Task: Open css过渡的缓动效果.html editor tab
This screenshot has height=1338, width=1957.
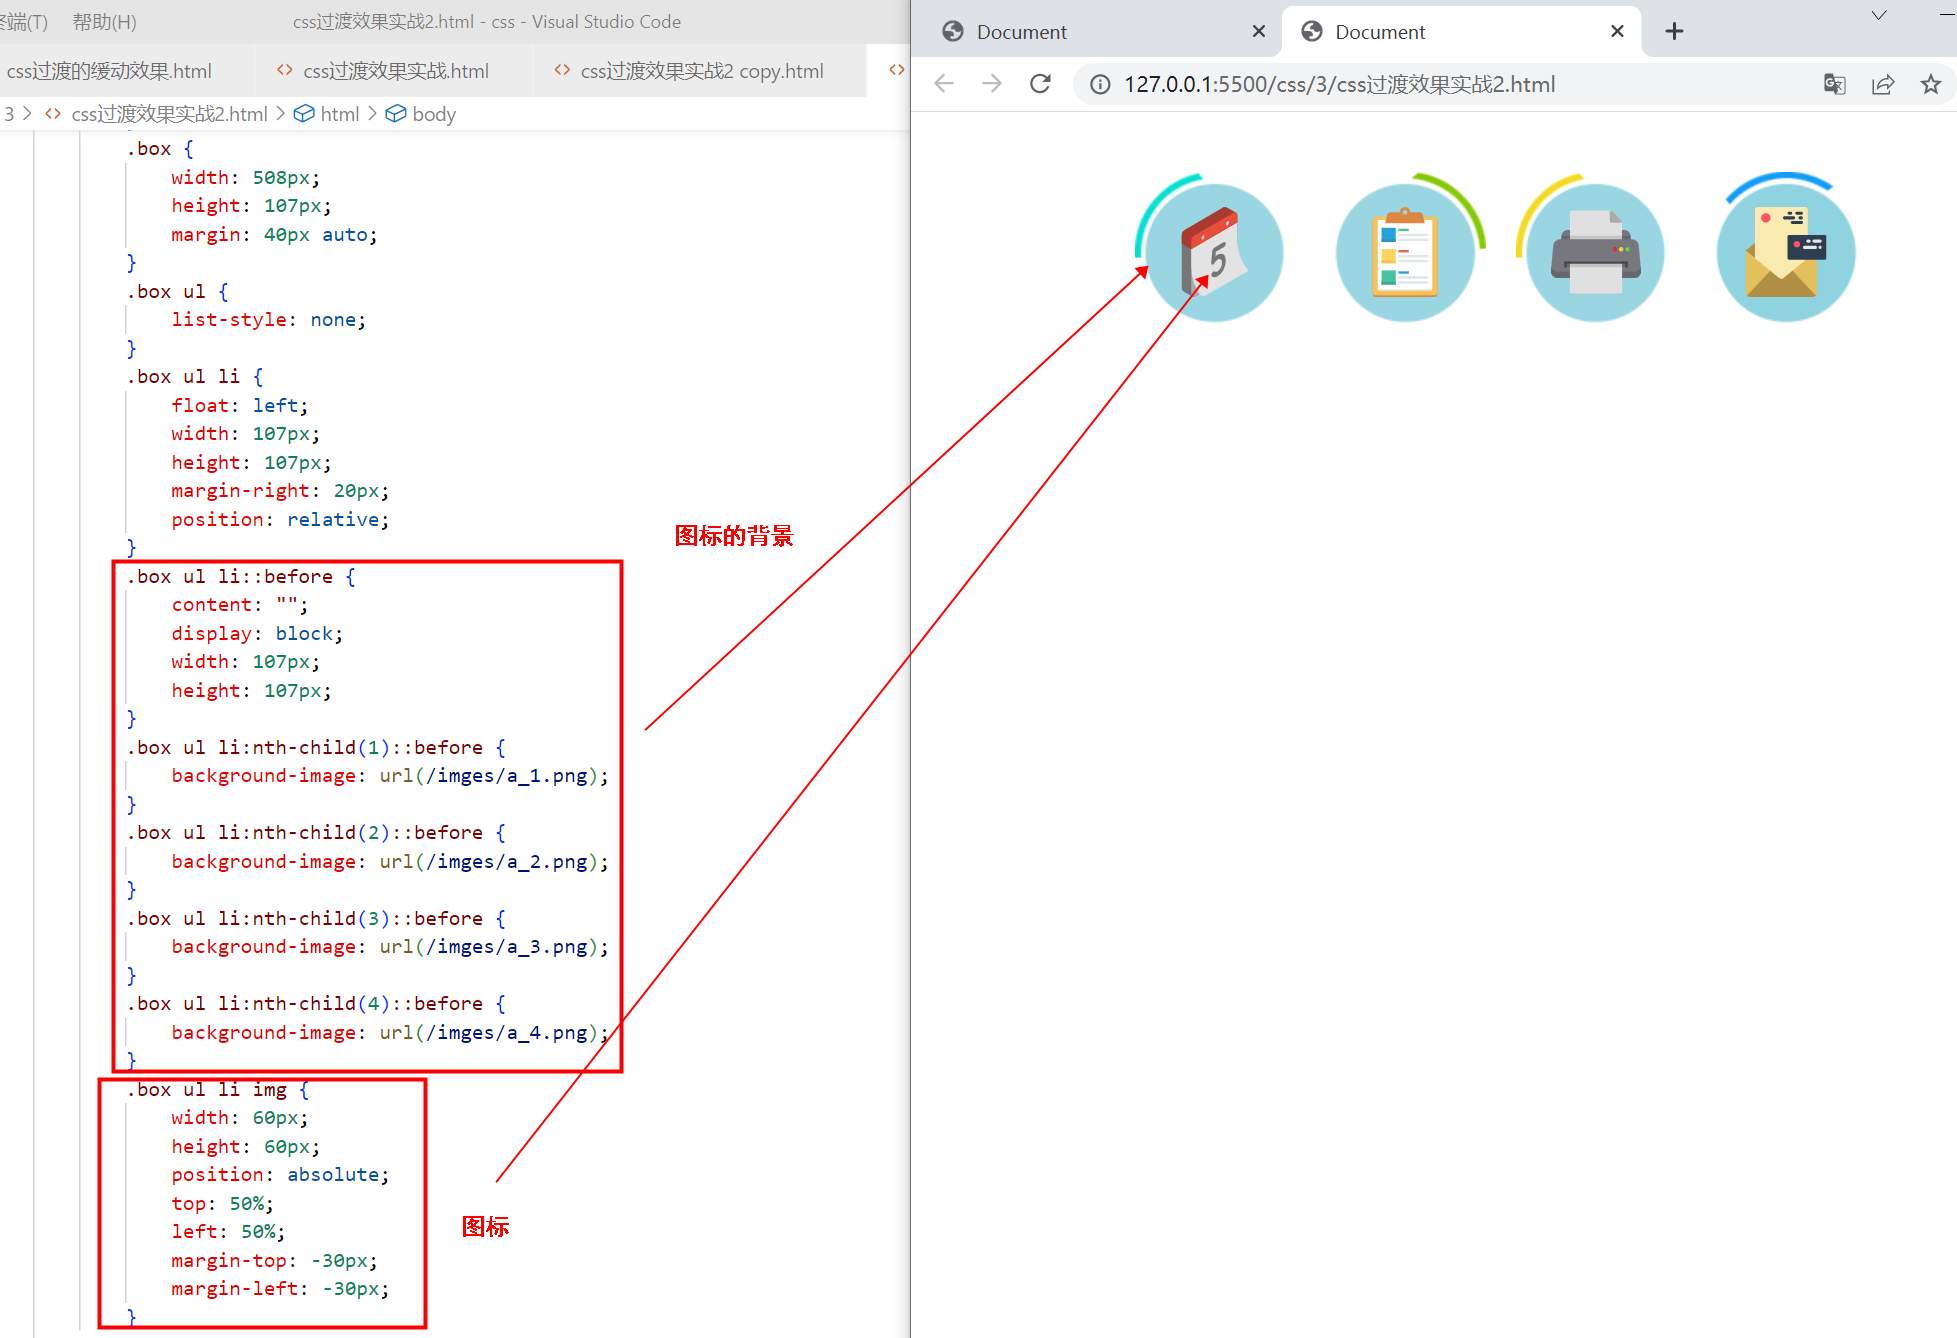Action: click(108, 71)
